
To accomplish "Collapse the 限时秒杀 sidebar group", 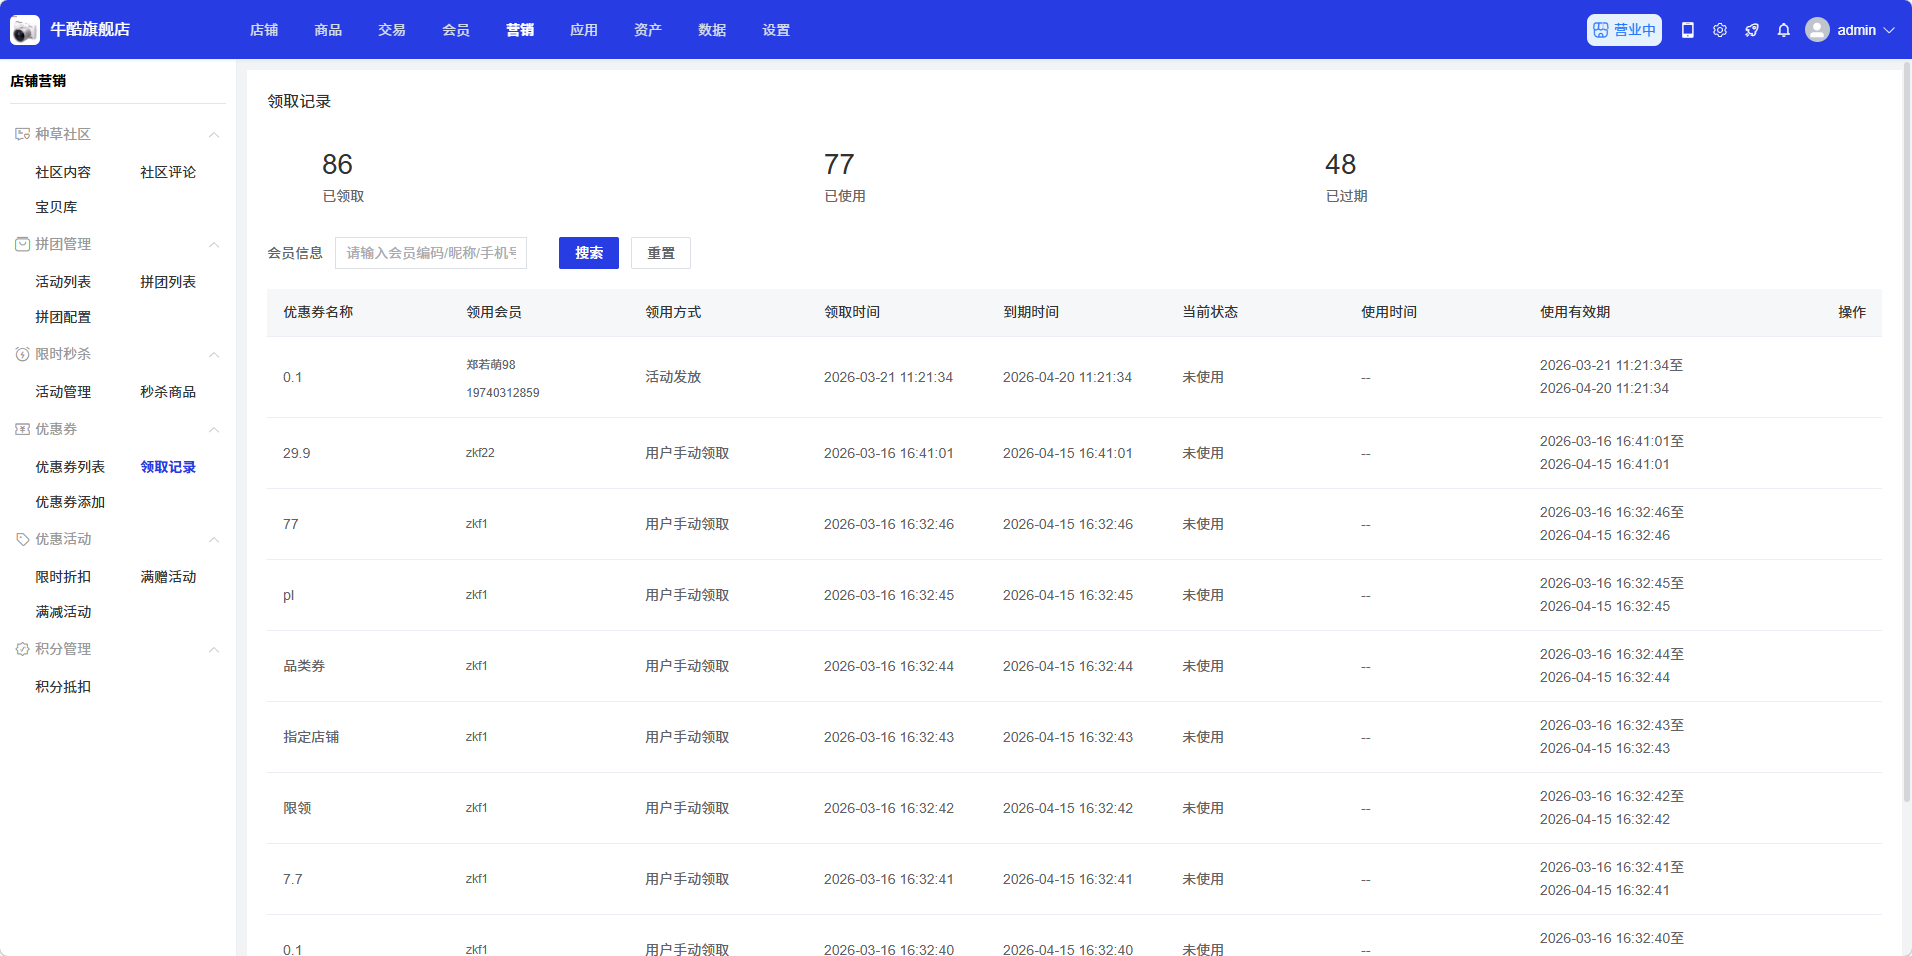I will [x=213, y=355].
